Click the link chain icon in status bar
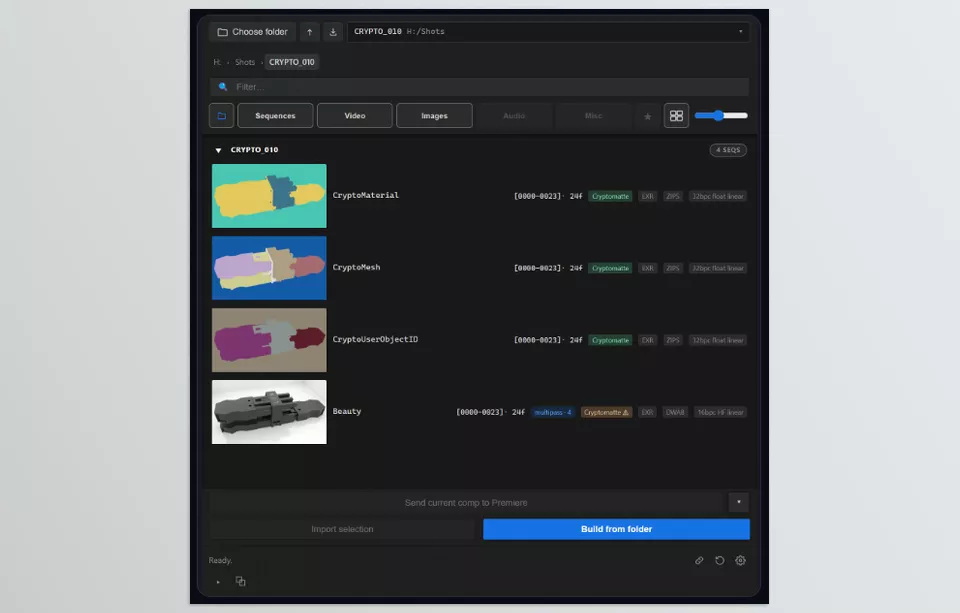This screenshot has width=960, height=613. tap(699, 560)
